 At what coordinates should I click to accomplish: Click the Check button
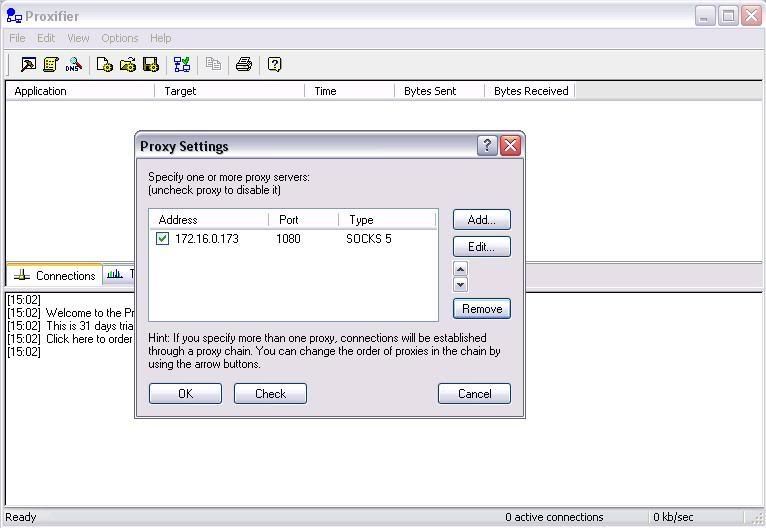tap(270, 394)
